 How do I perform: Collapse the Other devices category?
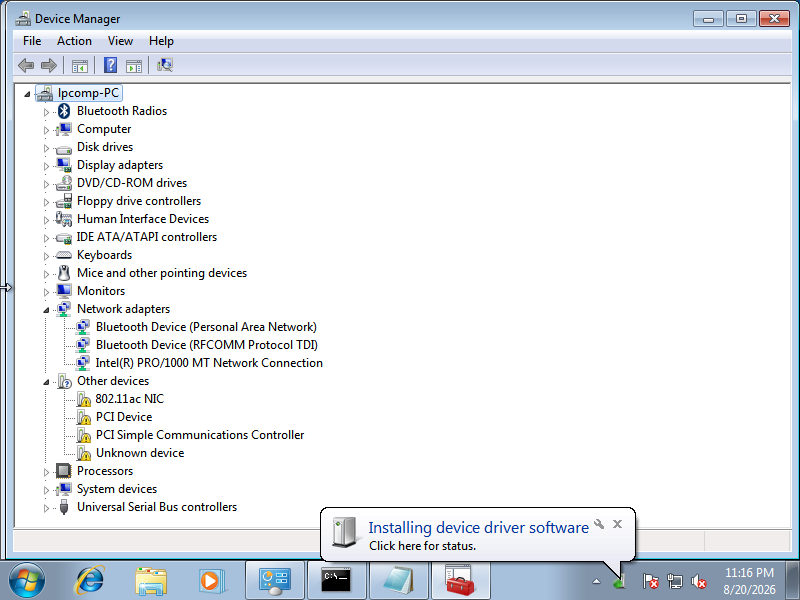[x=46, y=382]
